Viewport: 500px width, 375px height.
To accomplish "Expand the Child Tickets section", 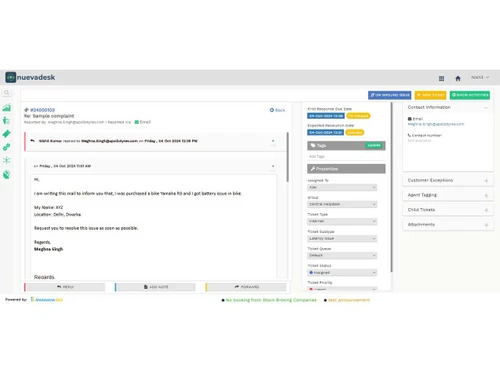I will pos(486,210).
